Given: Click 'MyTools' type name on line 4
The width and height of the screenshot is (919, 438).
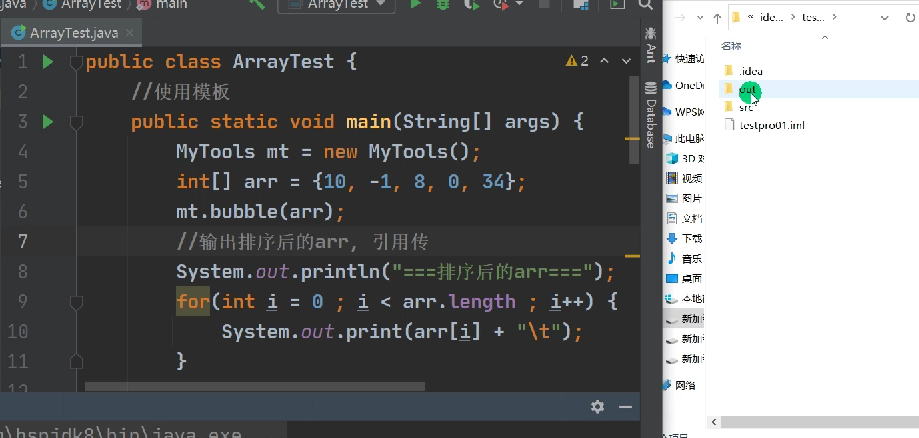Looking at the screenshot, I should [x=216, y=152].
